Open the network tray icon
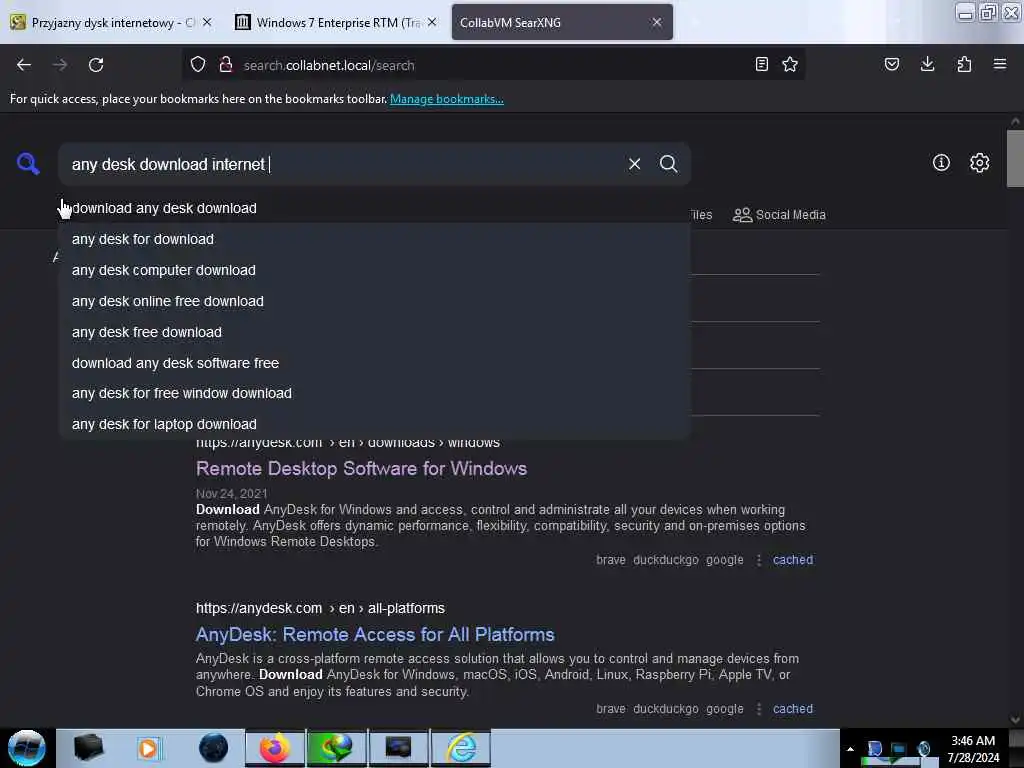1024x768 pixels. click(x=899, y=749)
